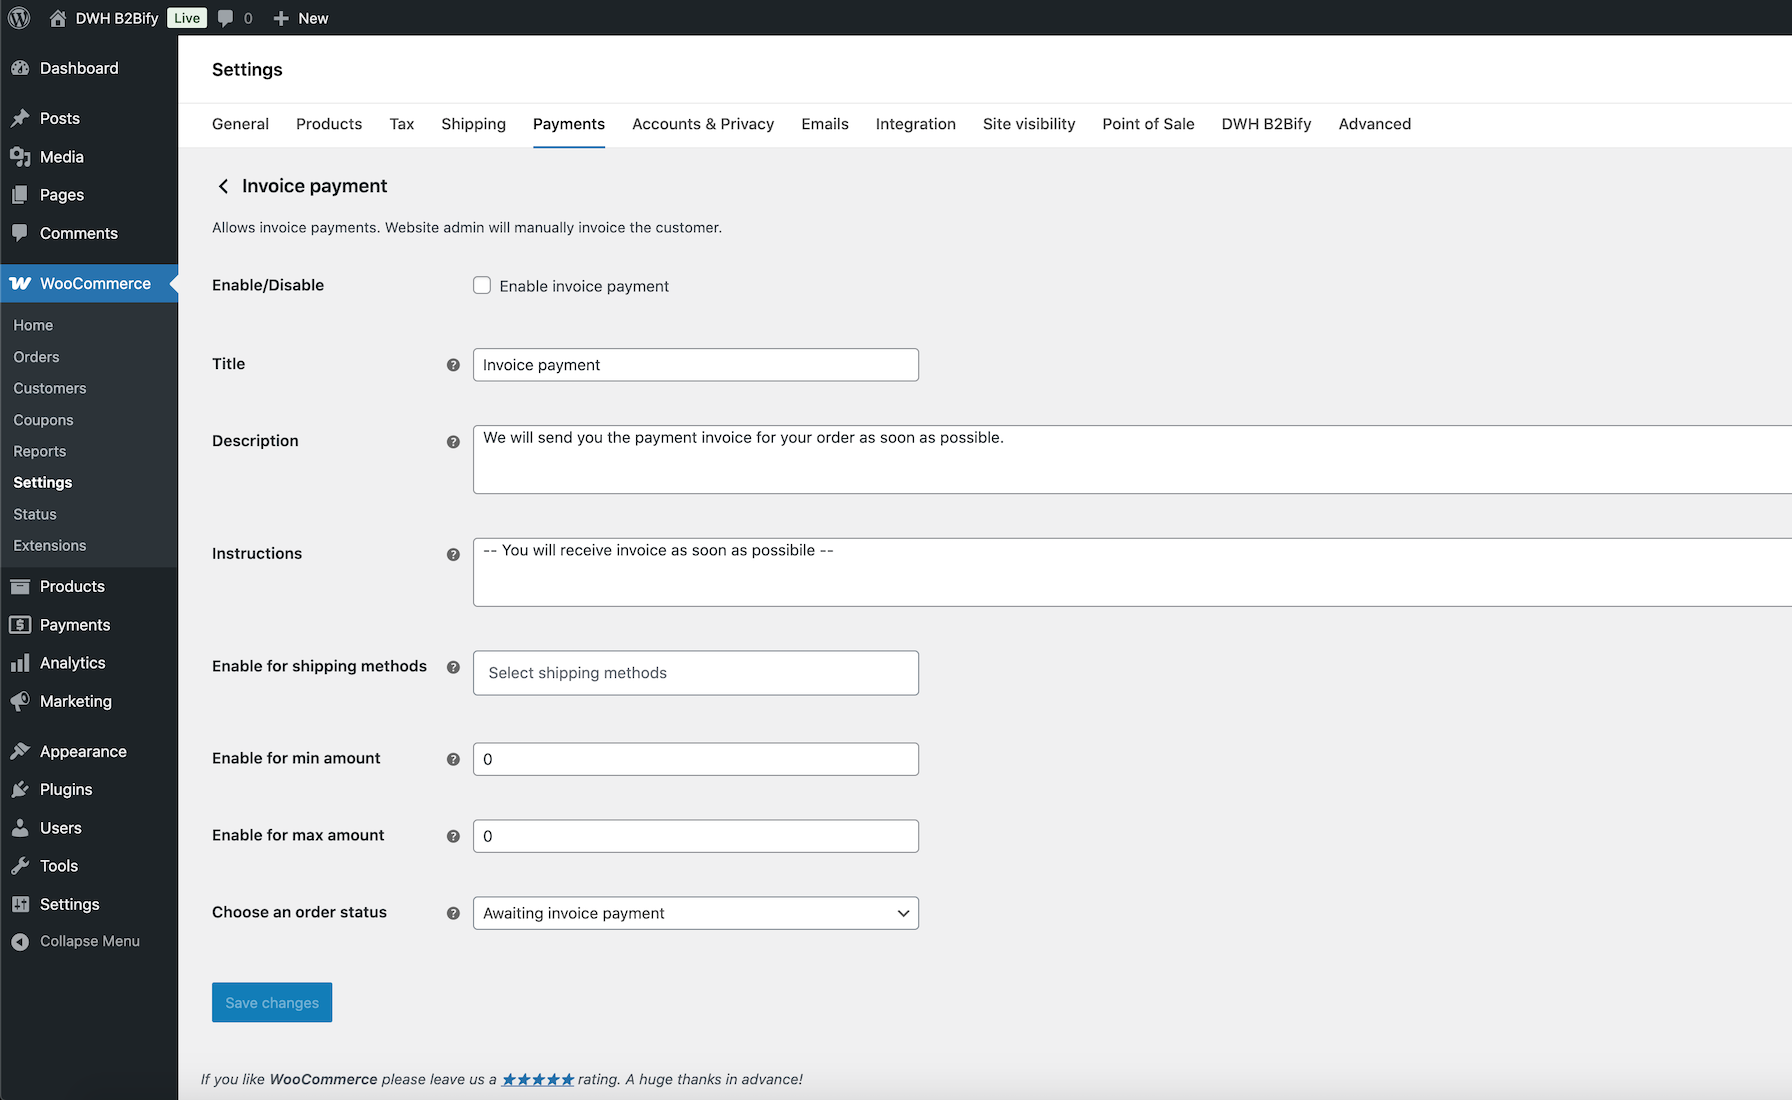Click the help icon beside Title
This screenshot has width=1792, height=1100.
pyautogui.click(x=453, y=365)
